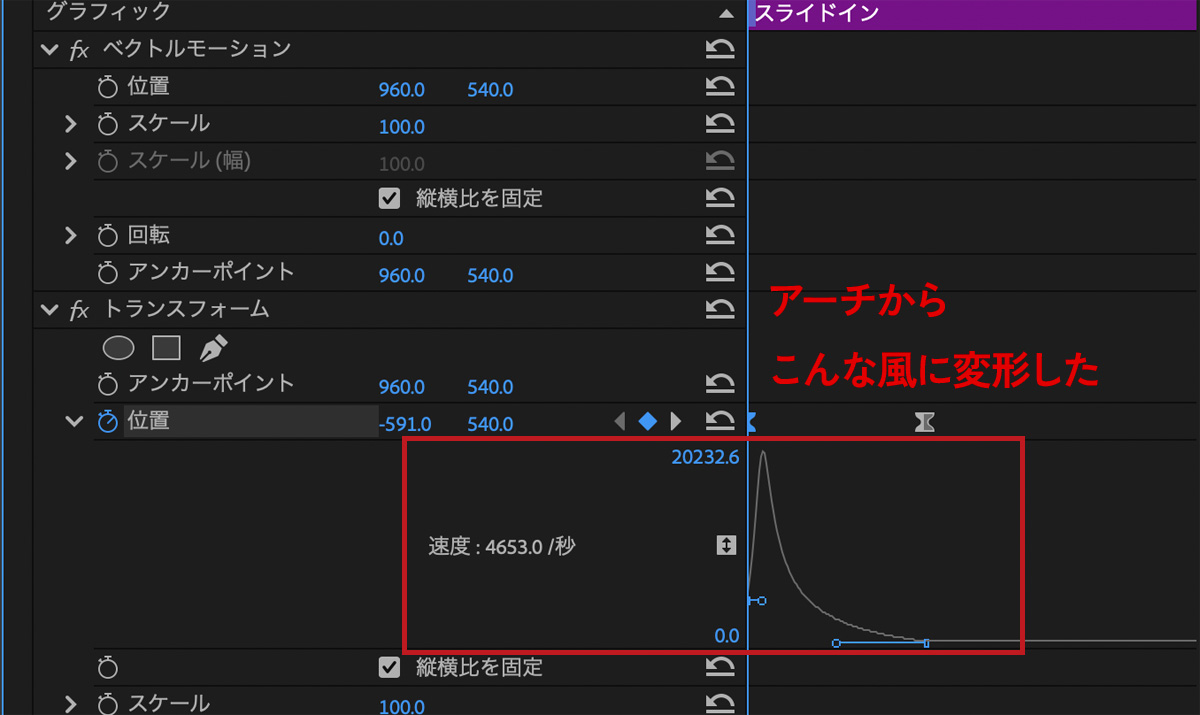Screen dimensions: 1200x715
Task: Toggle stopwatch for 回転 property
Action: (x=108, y=236)
